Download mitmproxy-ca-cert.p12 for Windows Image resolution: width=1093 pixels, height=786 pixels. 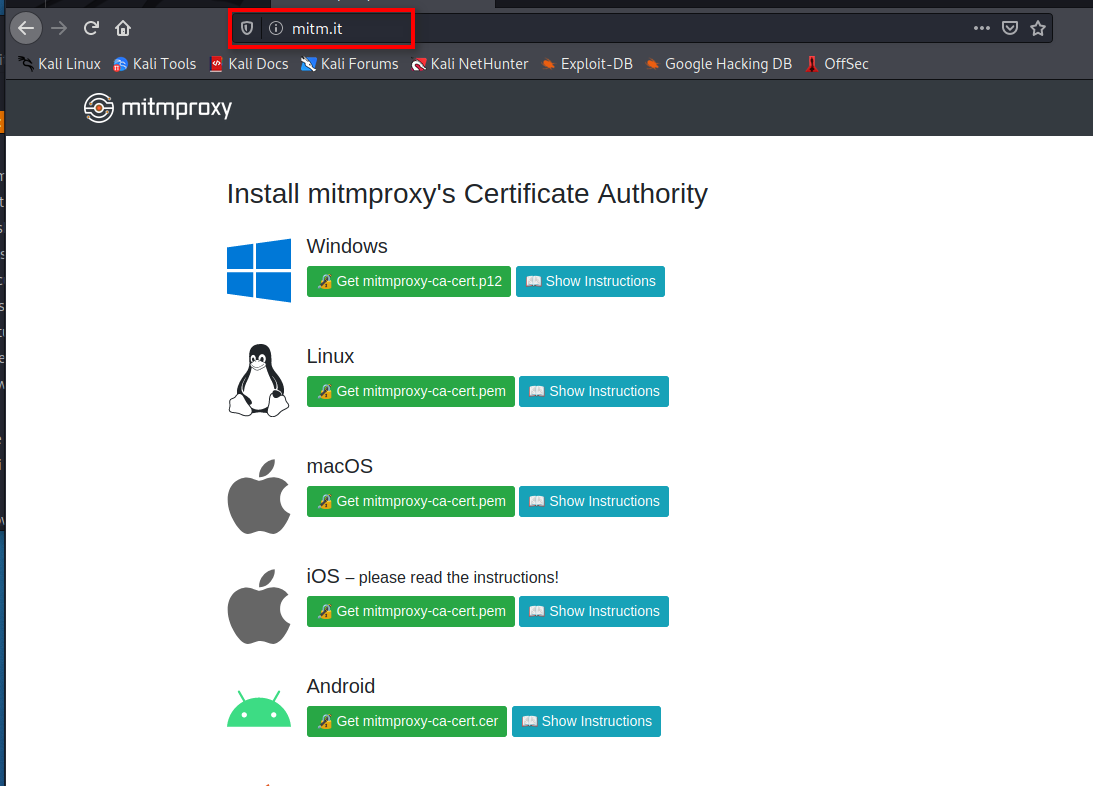[409, 281]
